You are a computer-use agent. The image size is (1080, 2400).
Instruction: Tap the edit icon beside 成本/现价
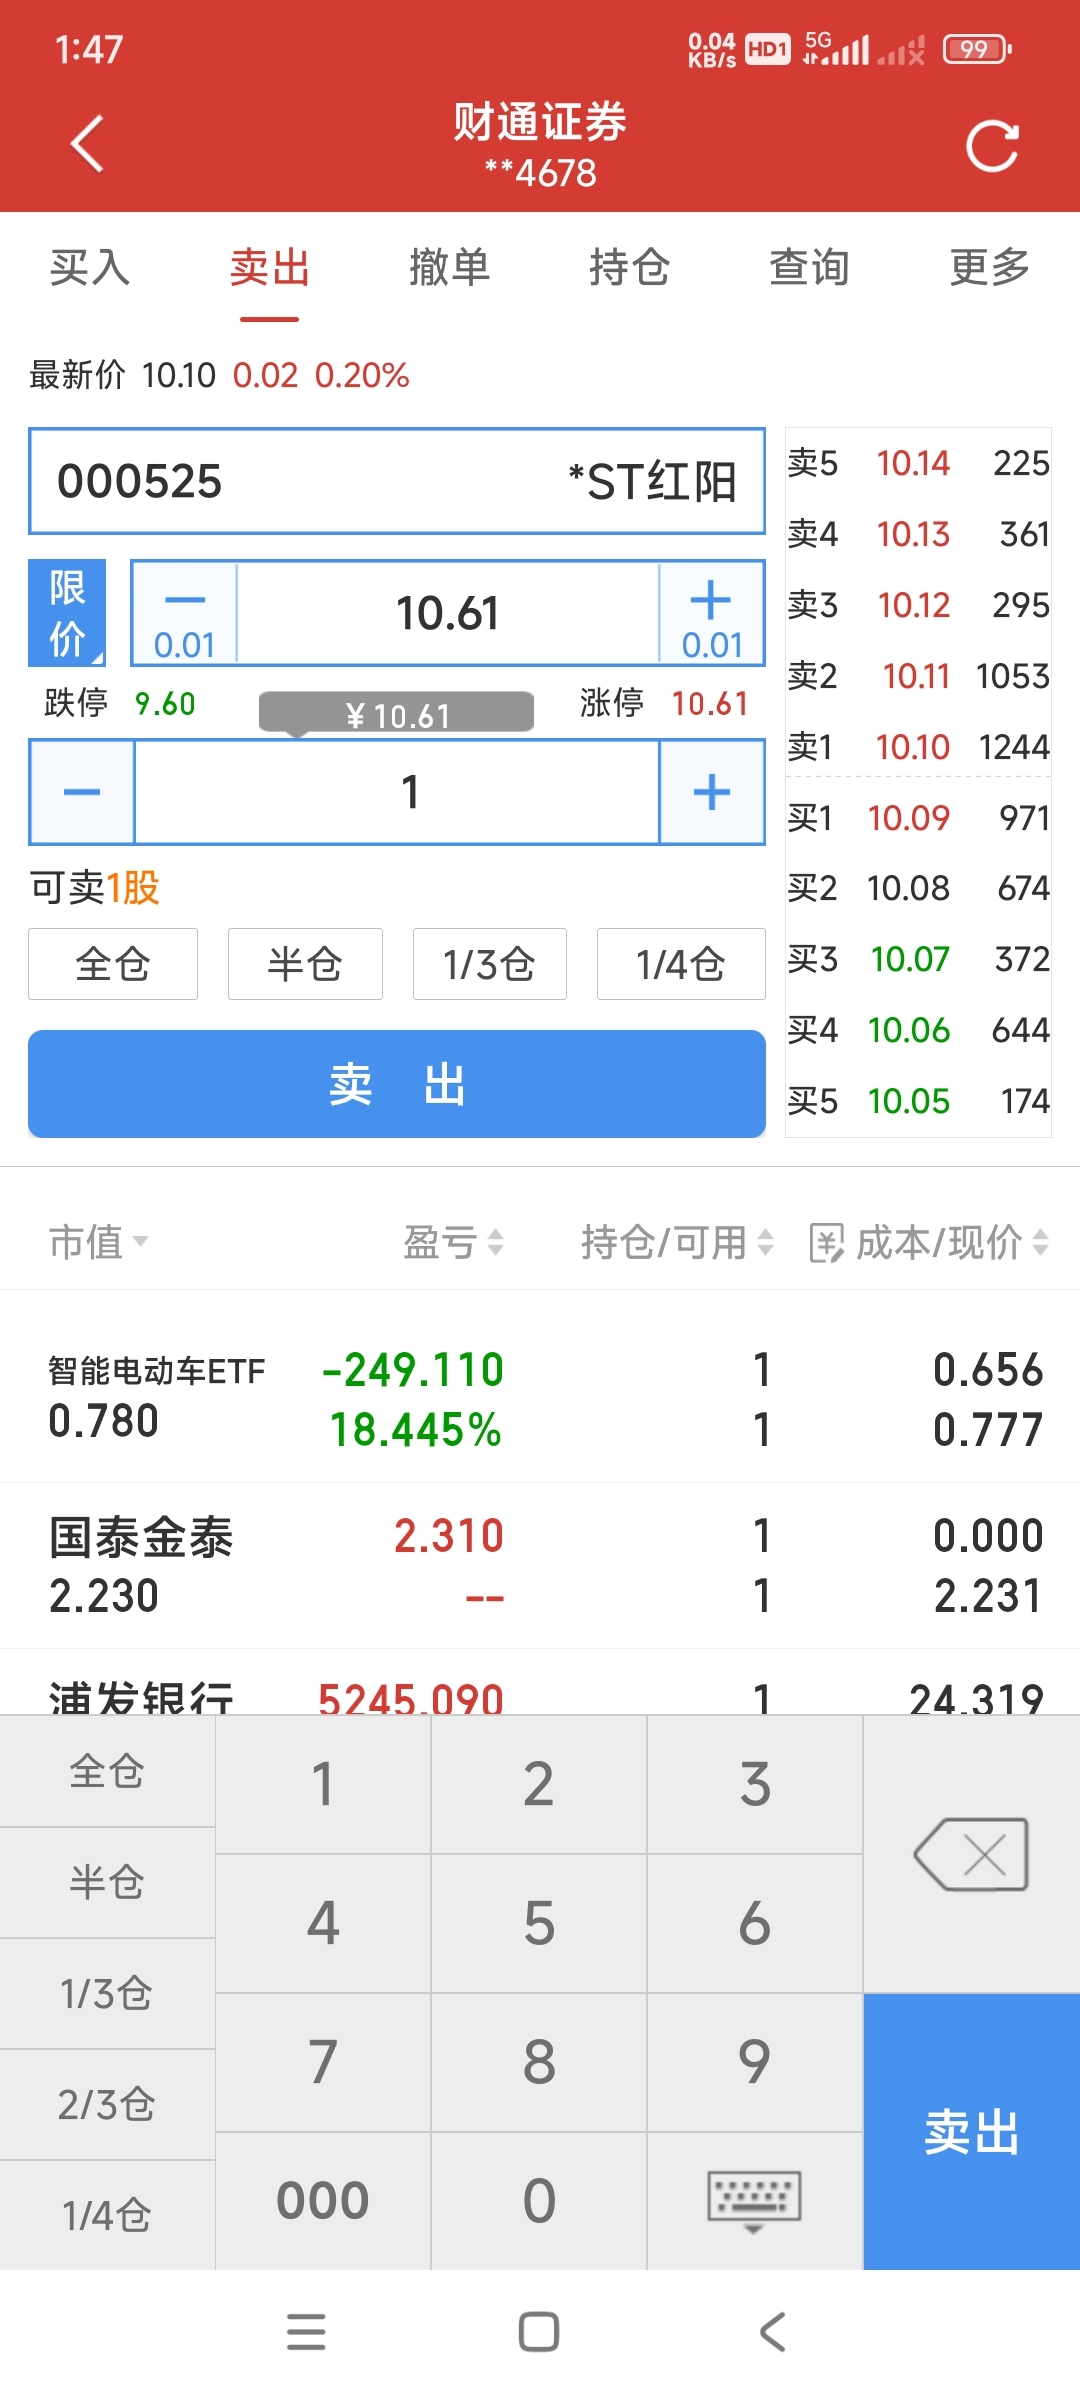(826, 1243)
